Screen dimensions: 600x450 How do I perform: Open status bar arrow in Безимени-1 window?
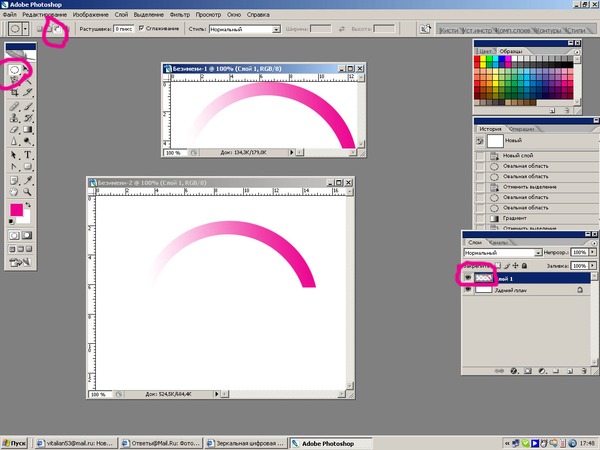click(291, 152)
